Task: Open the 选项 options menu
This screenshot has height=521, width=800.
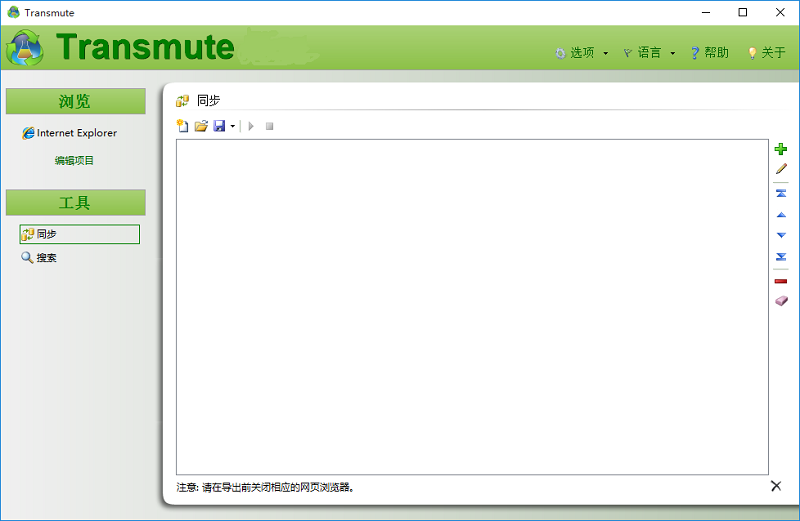Action: coord(582,53)
